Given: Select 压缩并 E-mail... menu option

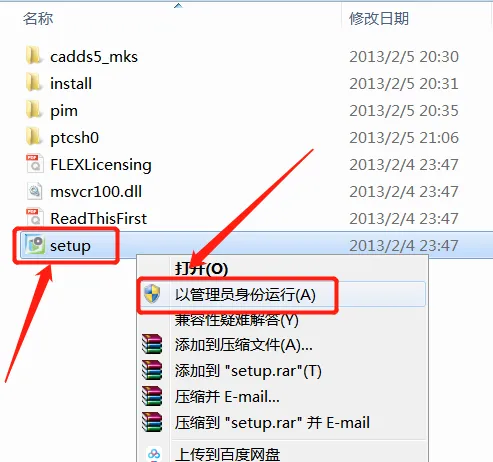Looking at the screenshot, I should click(x=227, y=397).
